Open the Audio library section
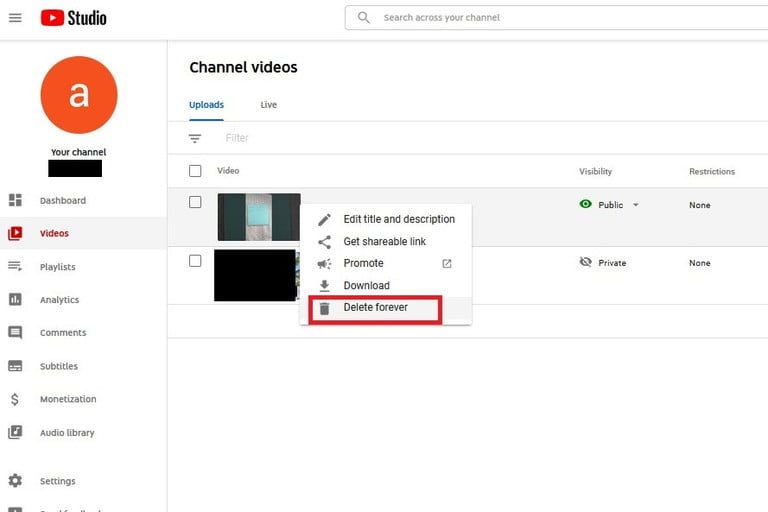This screenshot has height=512, width=768. [x=66, y=433]
